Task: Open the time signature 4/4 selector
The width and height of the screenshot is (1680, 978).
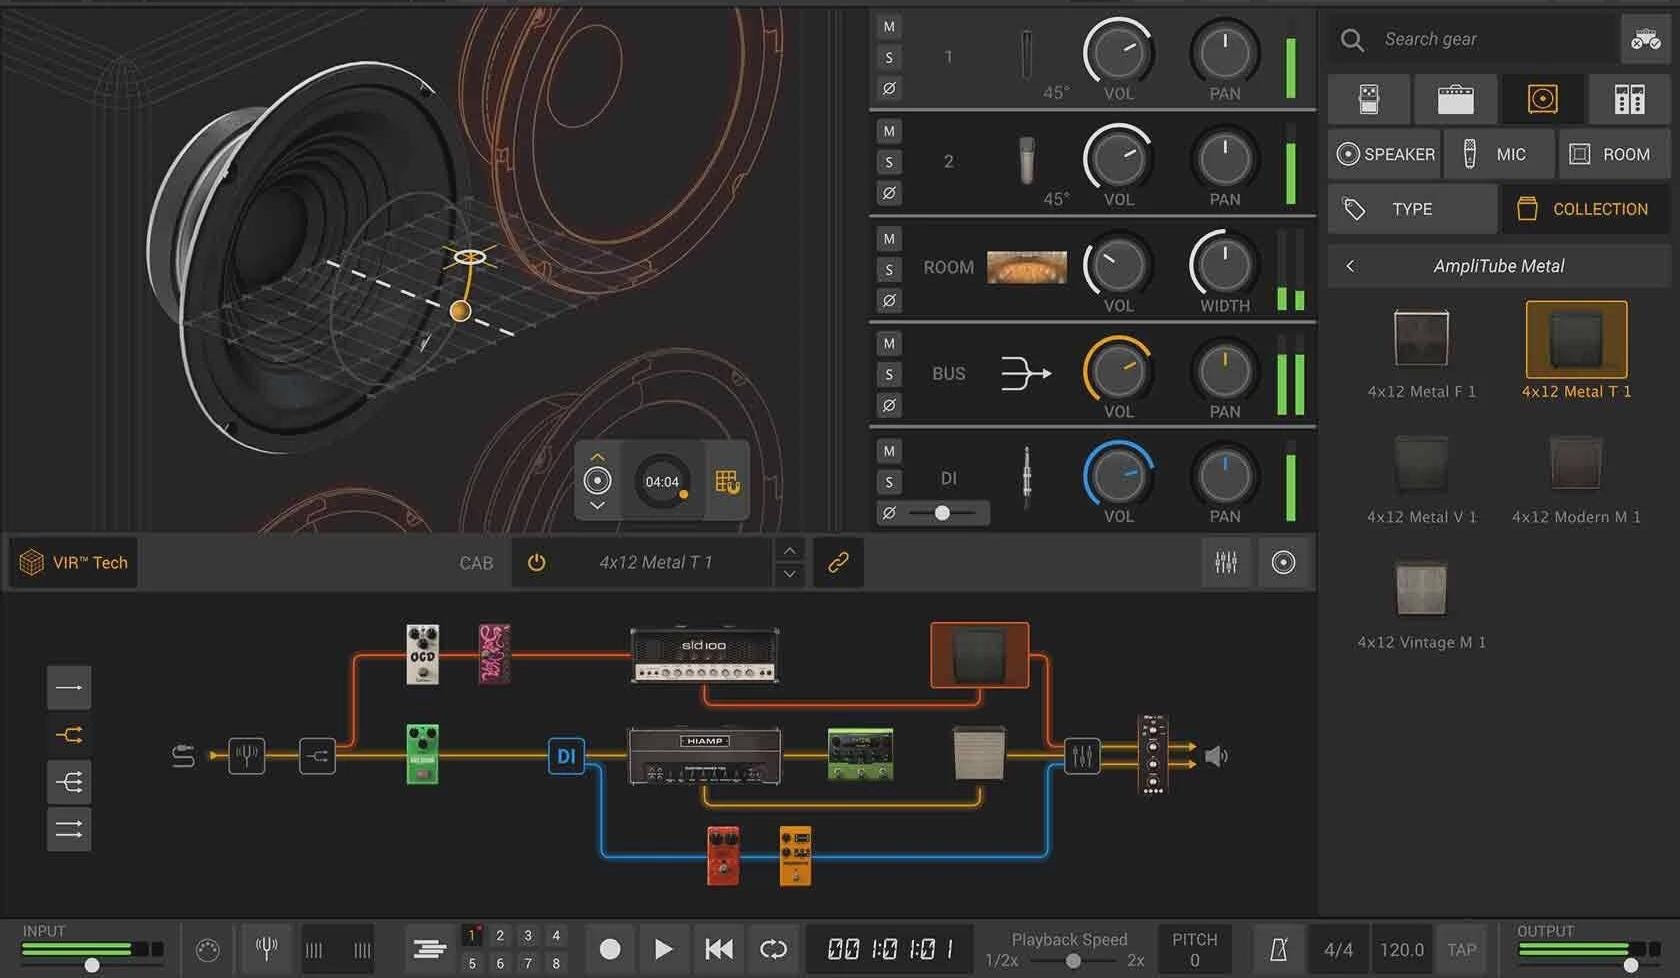Action: [x=1338, y=950]
